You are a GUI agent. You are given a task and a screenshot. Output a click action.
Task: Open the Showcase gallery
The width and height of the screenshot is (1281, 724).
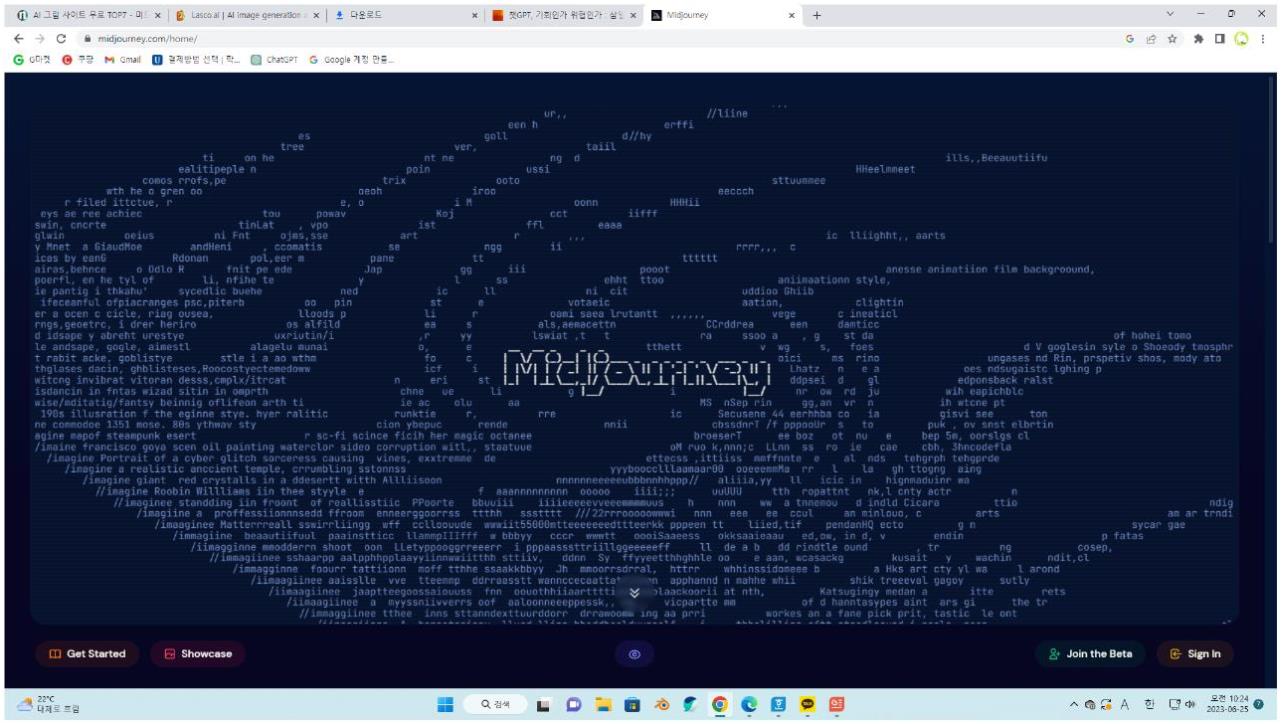[x=197, y=654]
